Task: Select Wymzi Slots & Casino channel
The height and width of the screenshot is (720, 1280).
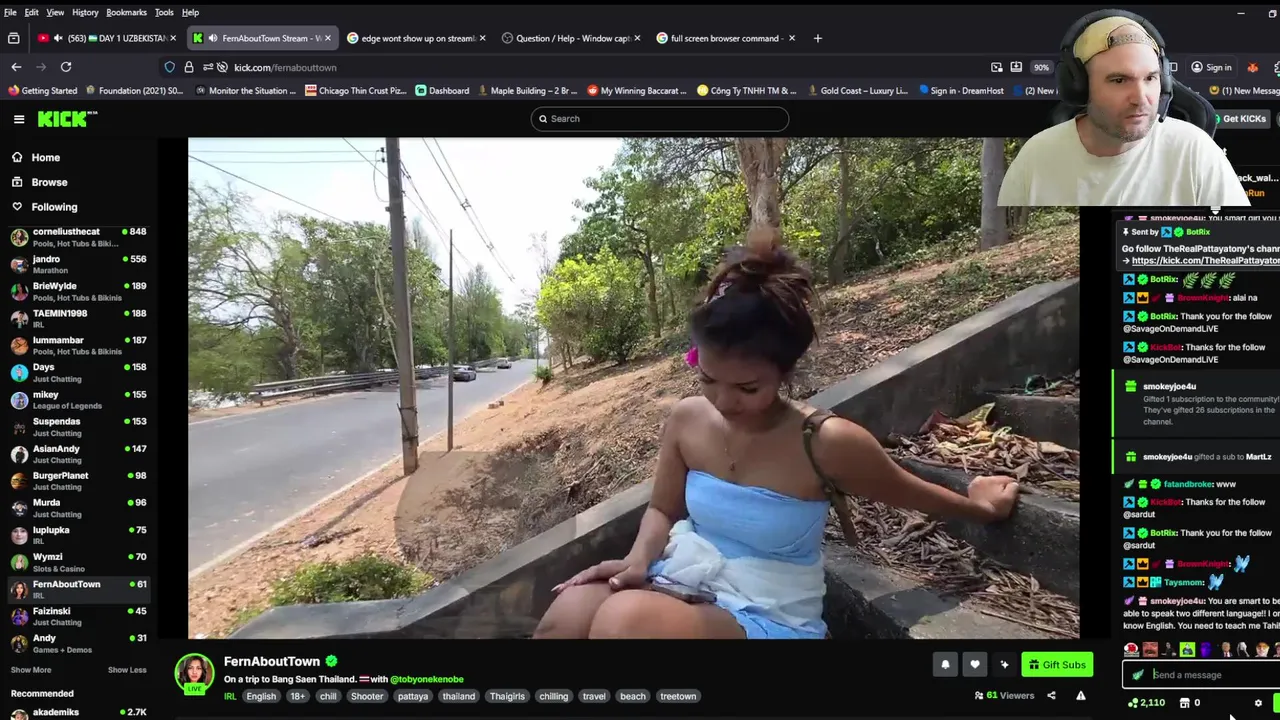Action: (78, 562)
